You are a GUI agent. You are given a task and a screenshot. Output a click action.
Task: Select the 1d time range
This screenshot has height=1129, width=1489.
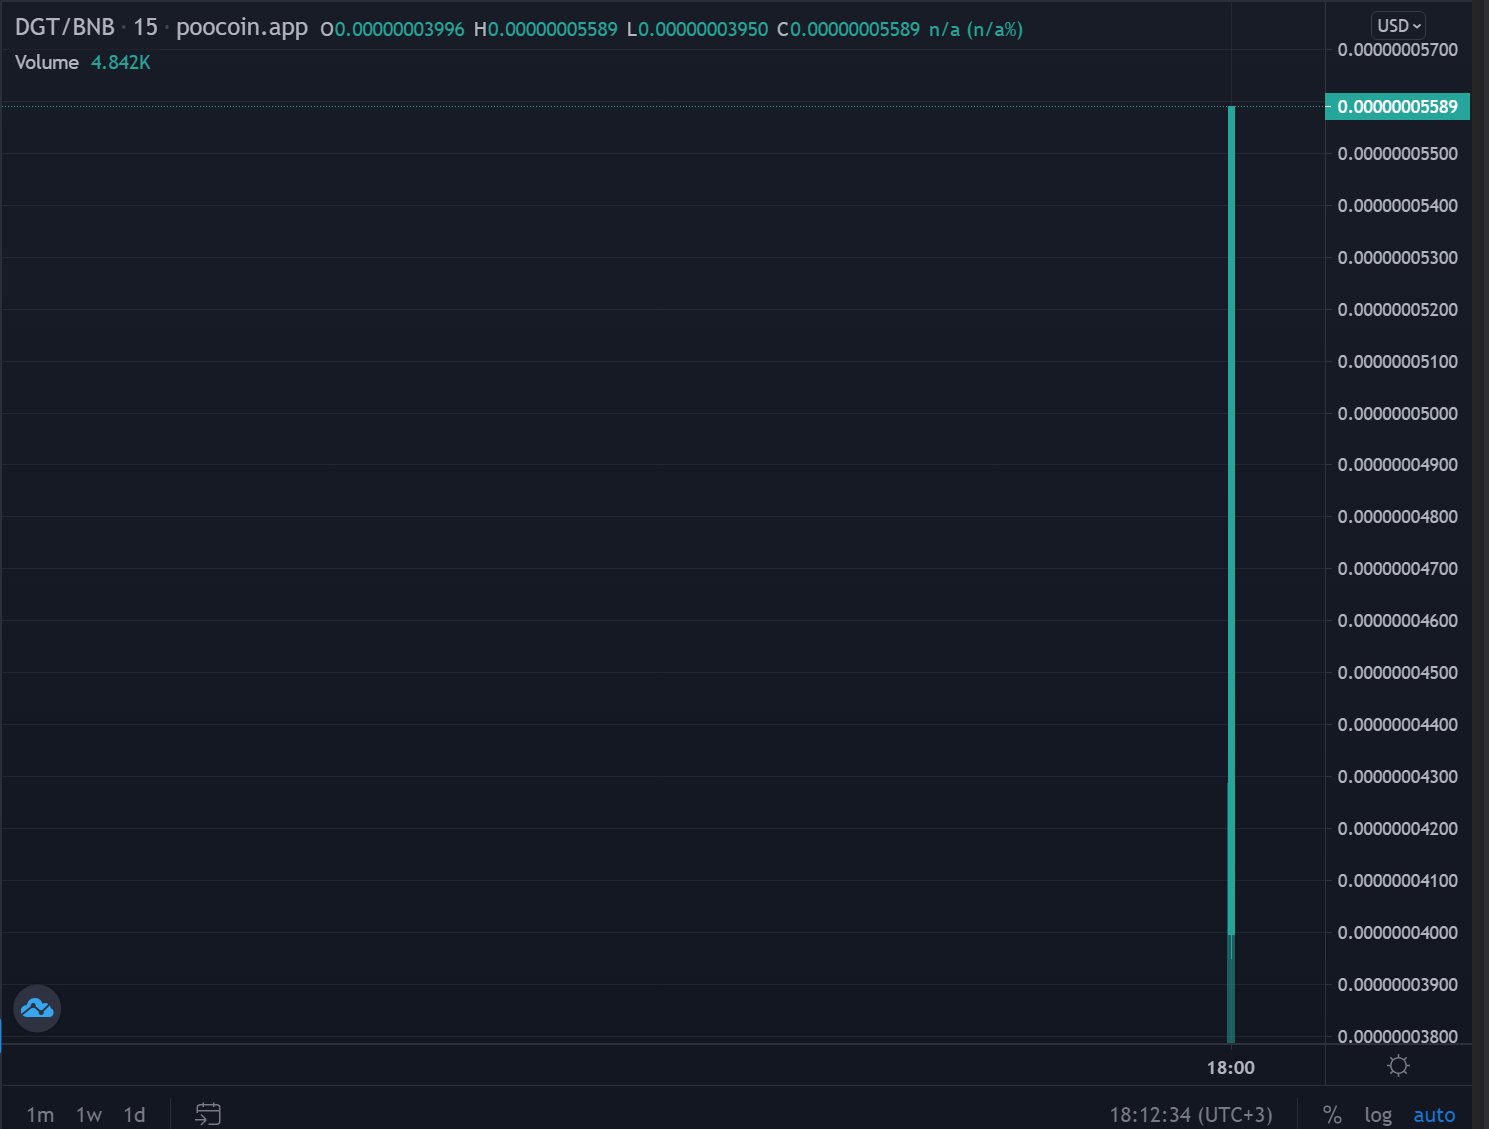(x=134, y=1114)
